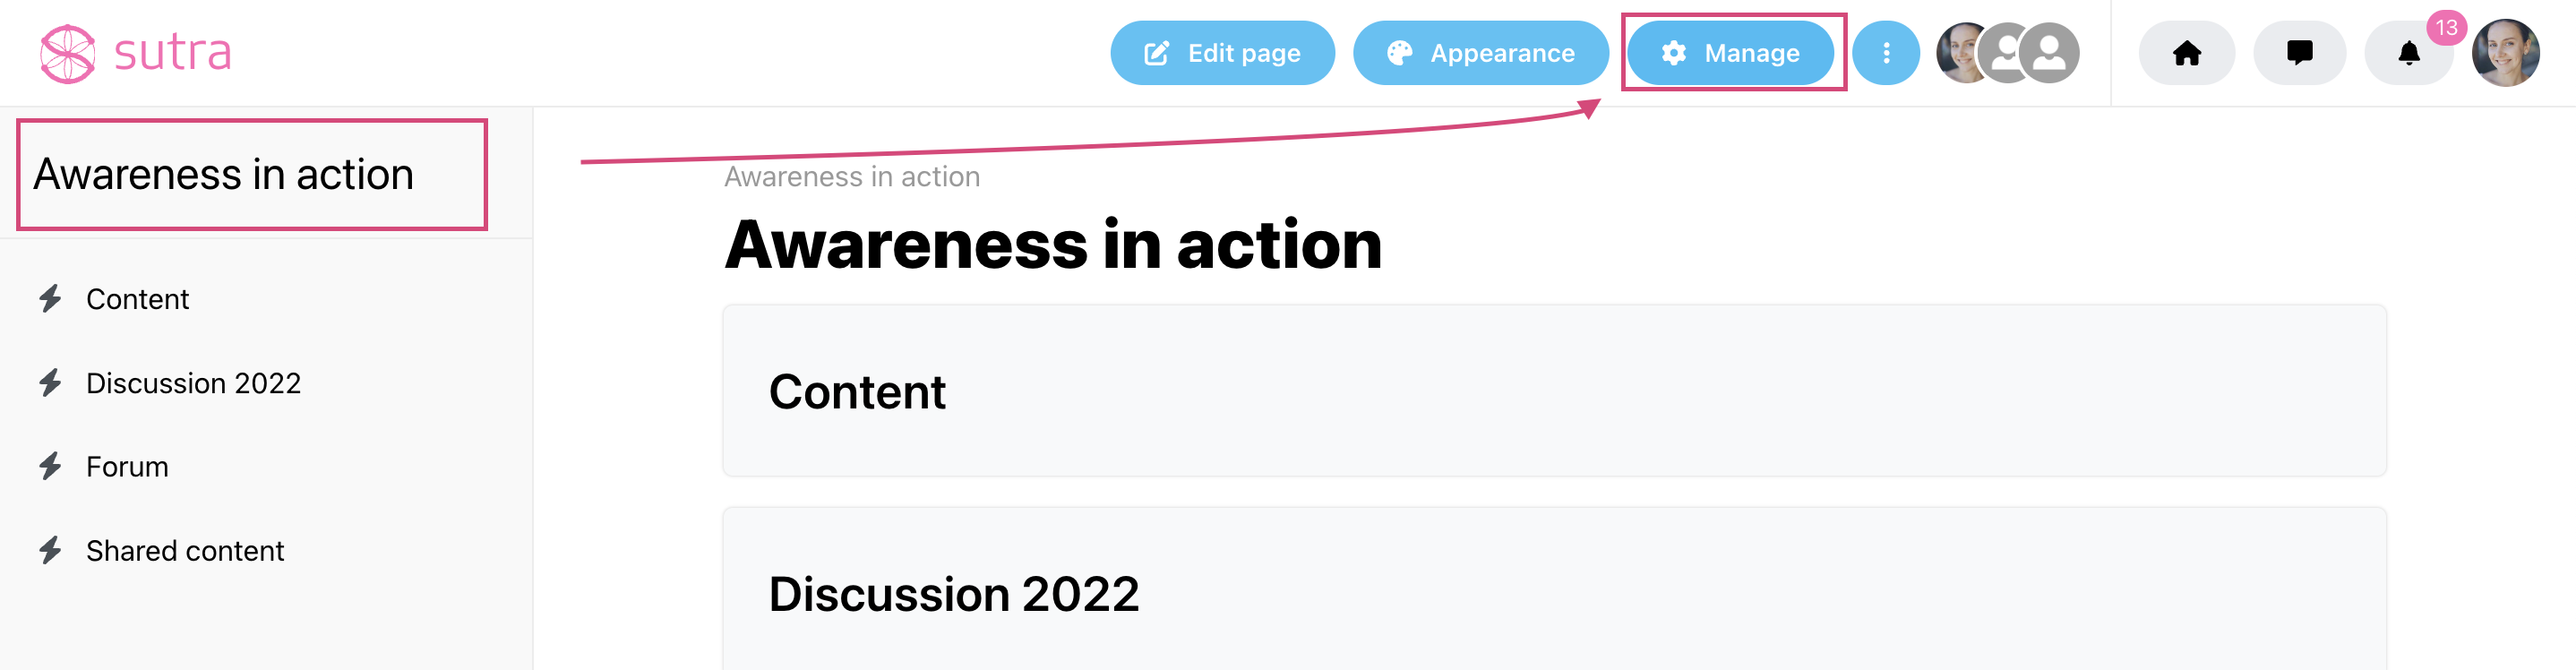This screenshot has width=2576, height=670.
Task: Open the Discussion 2022 card
Action: (1554, 589)
